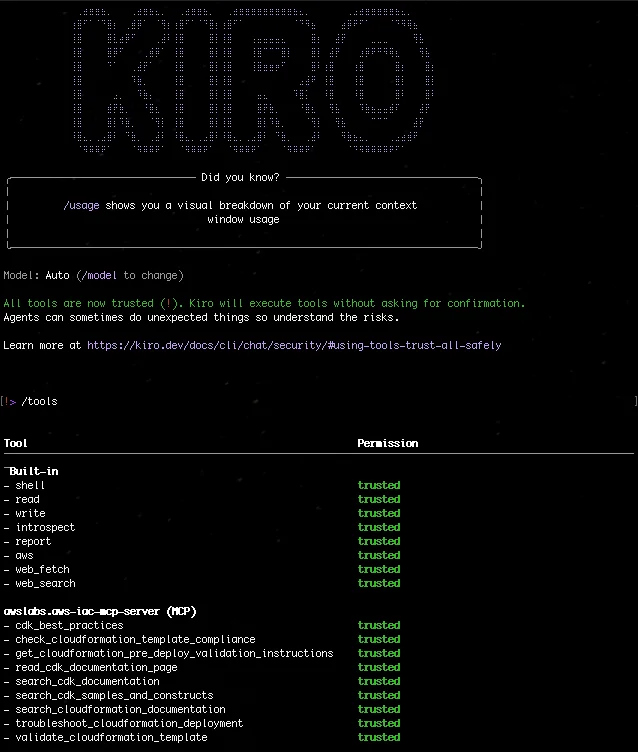This screenshot has height=752, width=638.
Task: Select the web_fetch tool row
Action: coord(202,569)
